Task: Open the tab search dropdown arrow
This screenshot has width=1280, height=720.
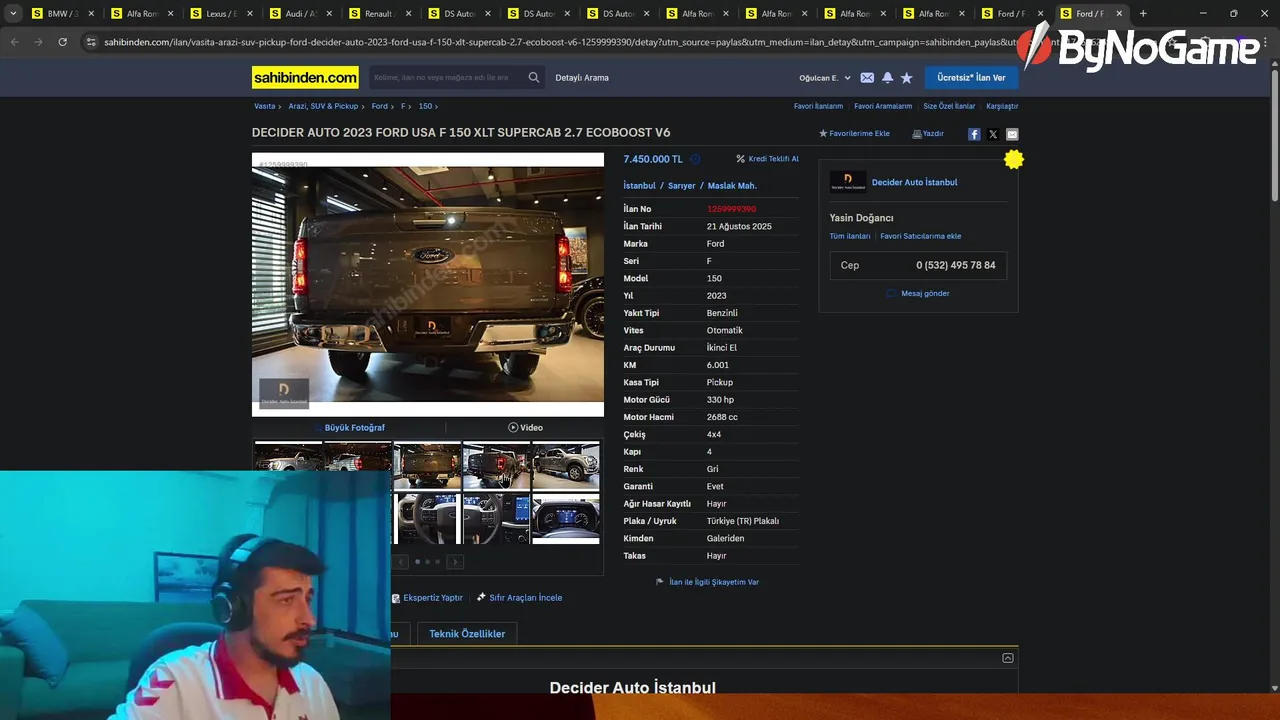Action: (x=13, y=14)
